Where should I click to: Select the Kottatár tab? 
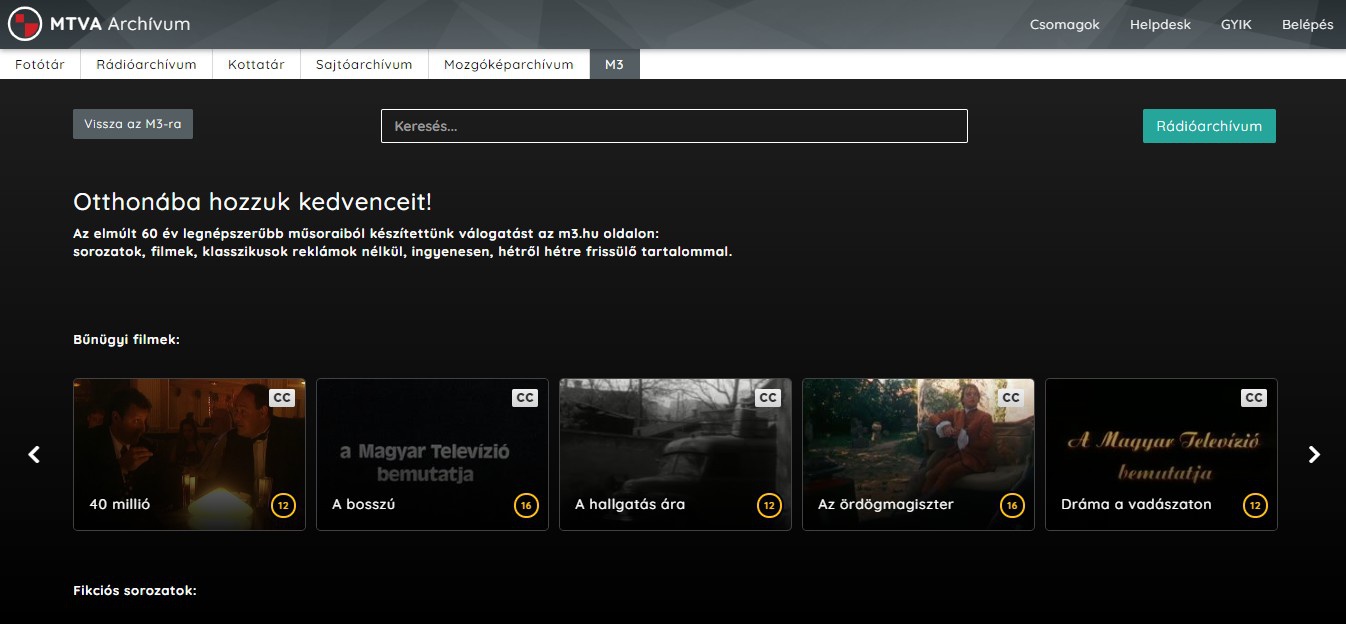pos(256,64)
